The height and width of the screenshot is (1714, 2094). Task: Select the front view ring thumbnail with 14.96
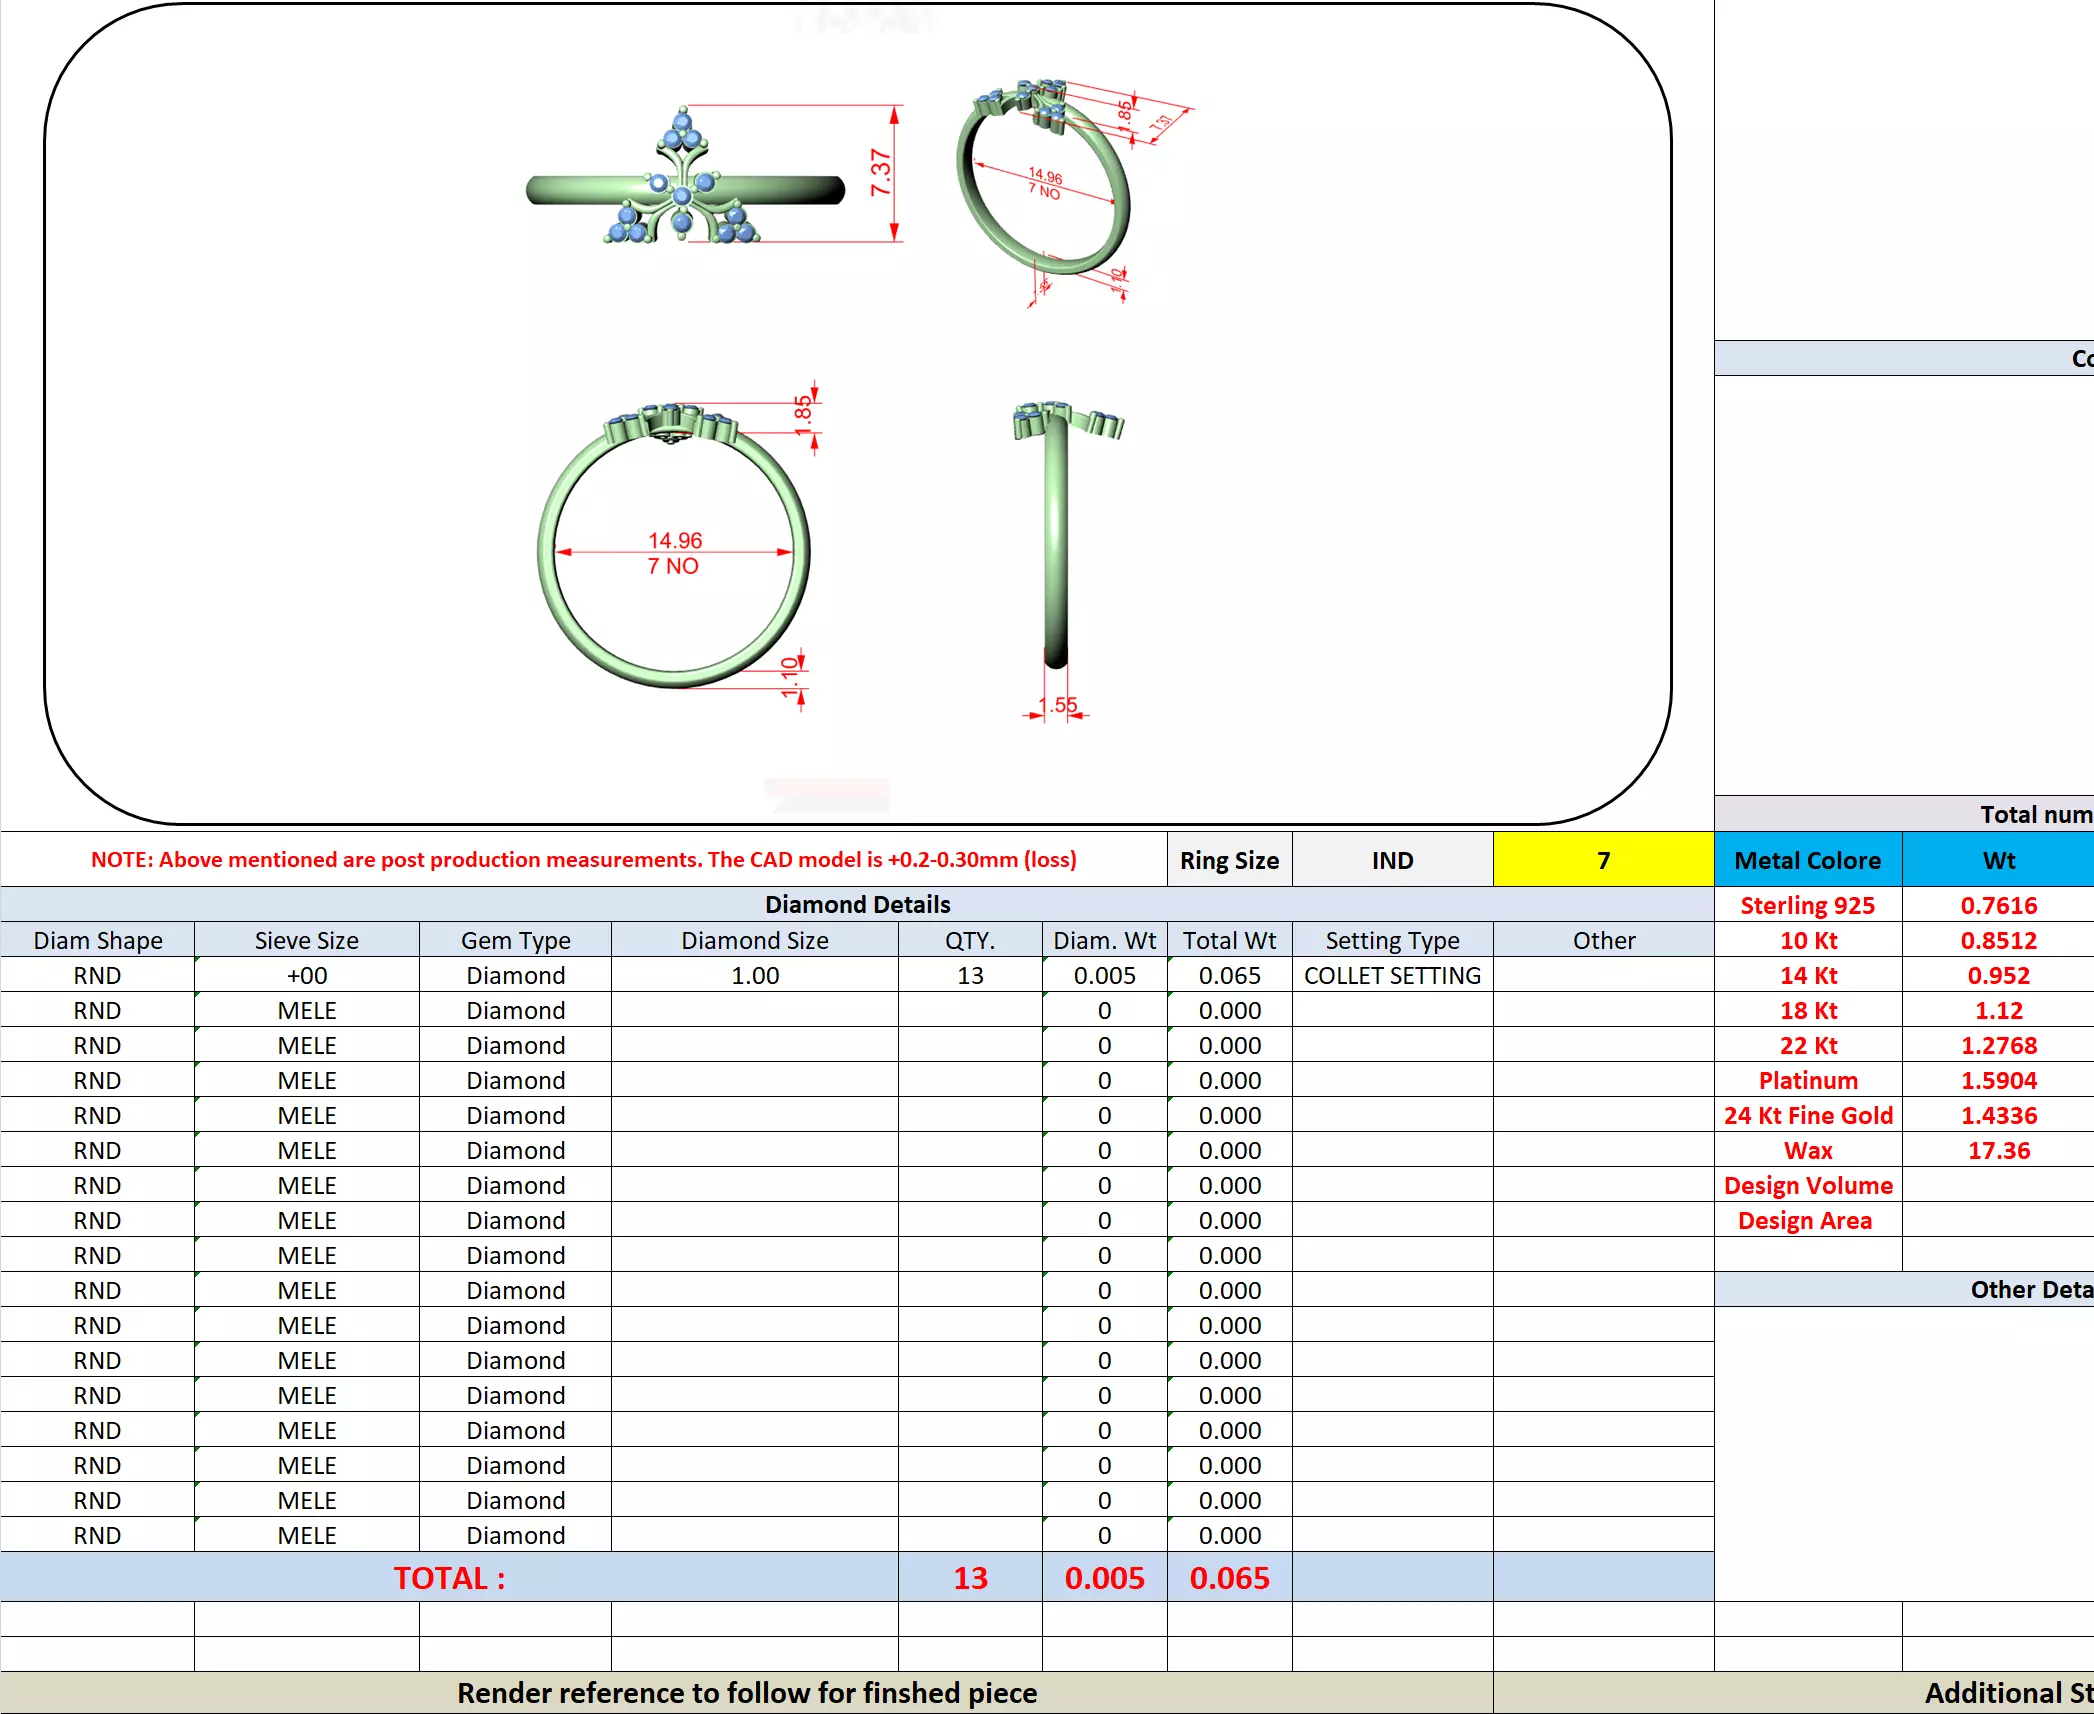tap(673, 550)
